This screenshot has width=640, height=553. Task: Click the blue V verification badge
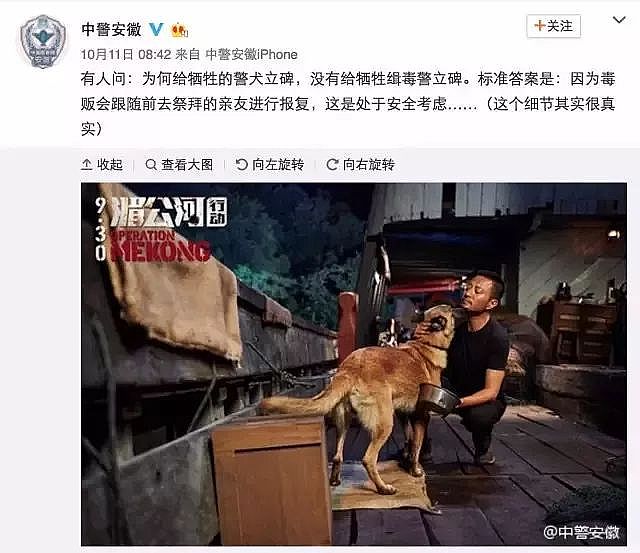(156, 29)
